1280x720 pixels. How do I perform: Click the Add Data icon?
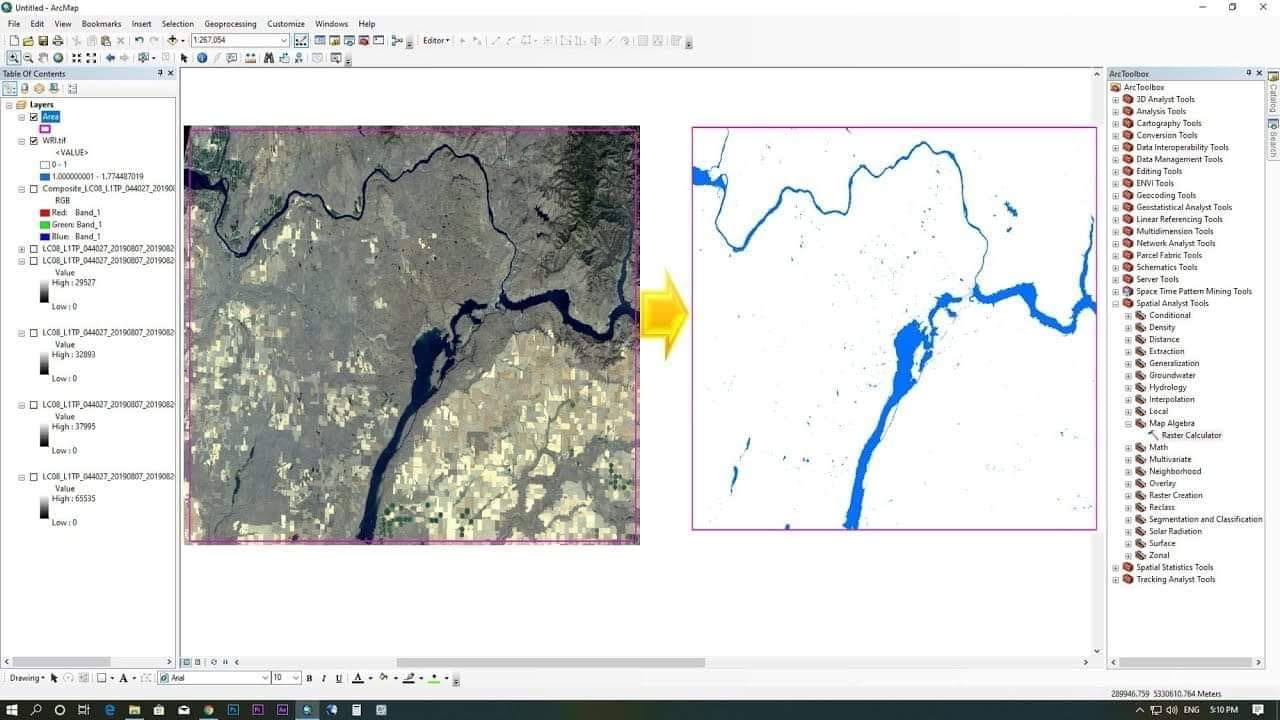tap(172, 41)
